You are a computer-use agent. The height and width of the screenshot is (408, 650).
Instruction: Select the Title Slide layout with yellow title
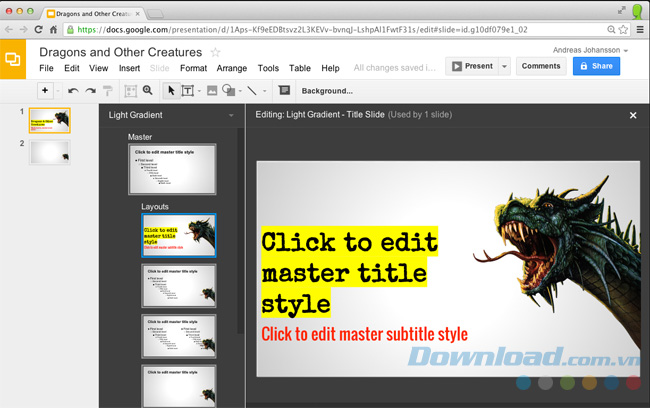coord(179,235)
